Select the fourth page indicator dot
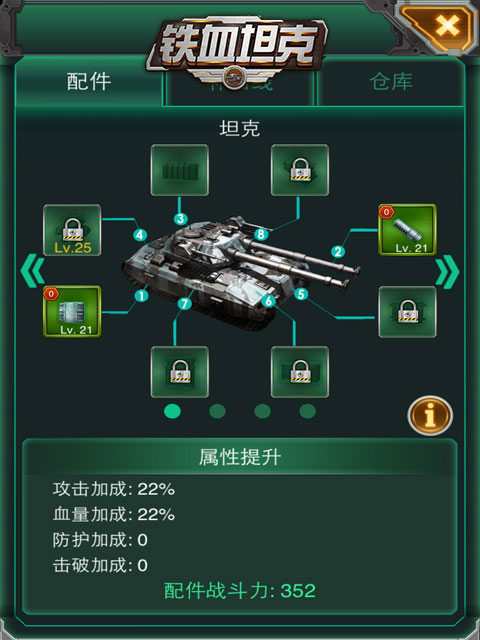This screenshot has height=640, width=480. pyautogui.click(x=307, y=411)
